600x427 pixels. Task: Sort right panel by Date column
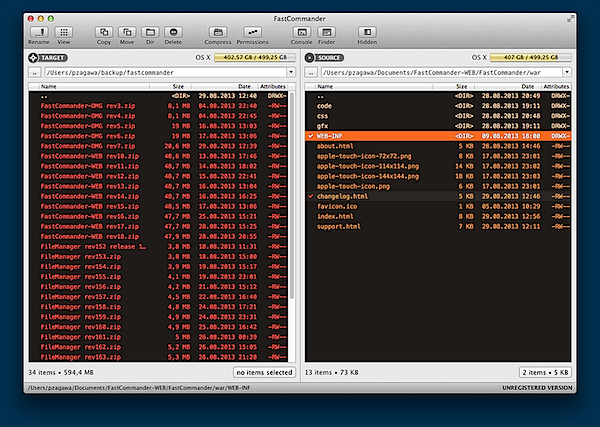(508, 86)
